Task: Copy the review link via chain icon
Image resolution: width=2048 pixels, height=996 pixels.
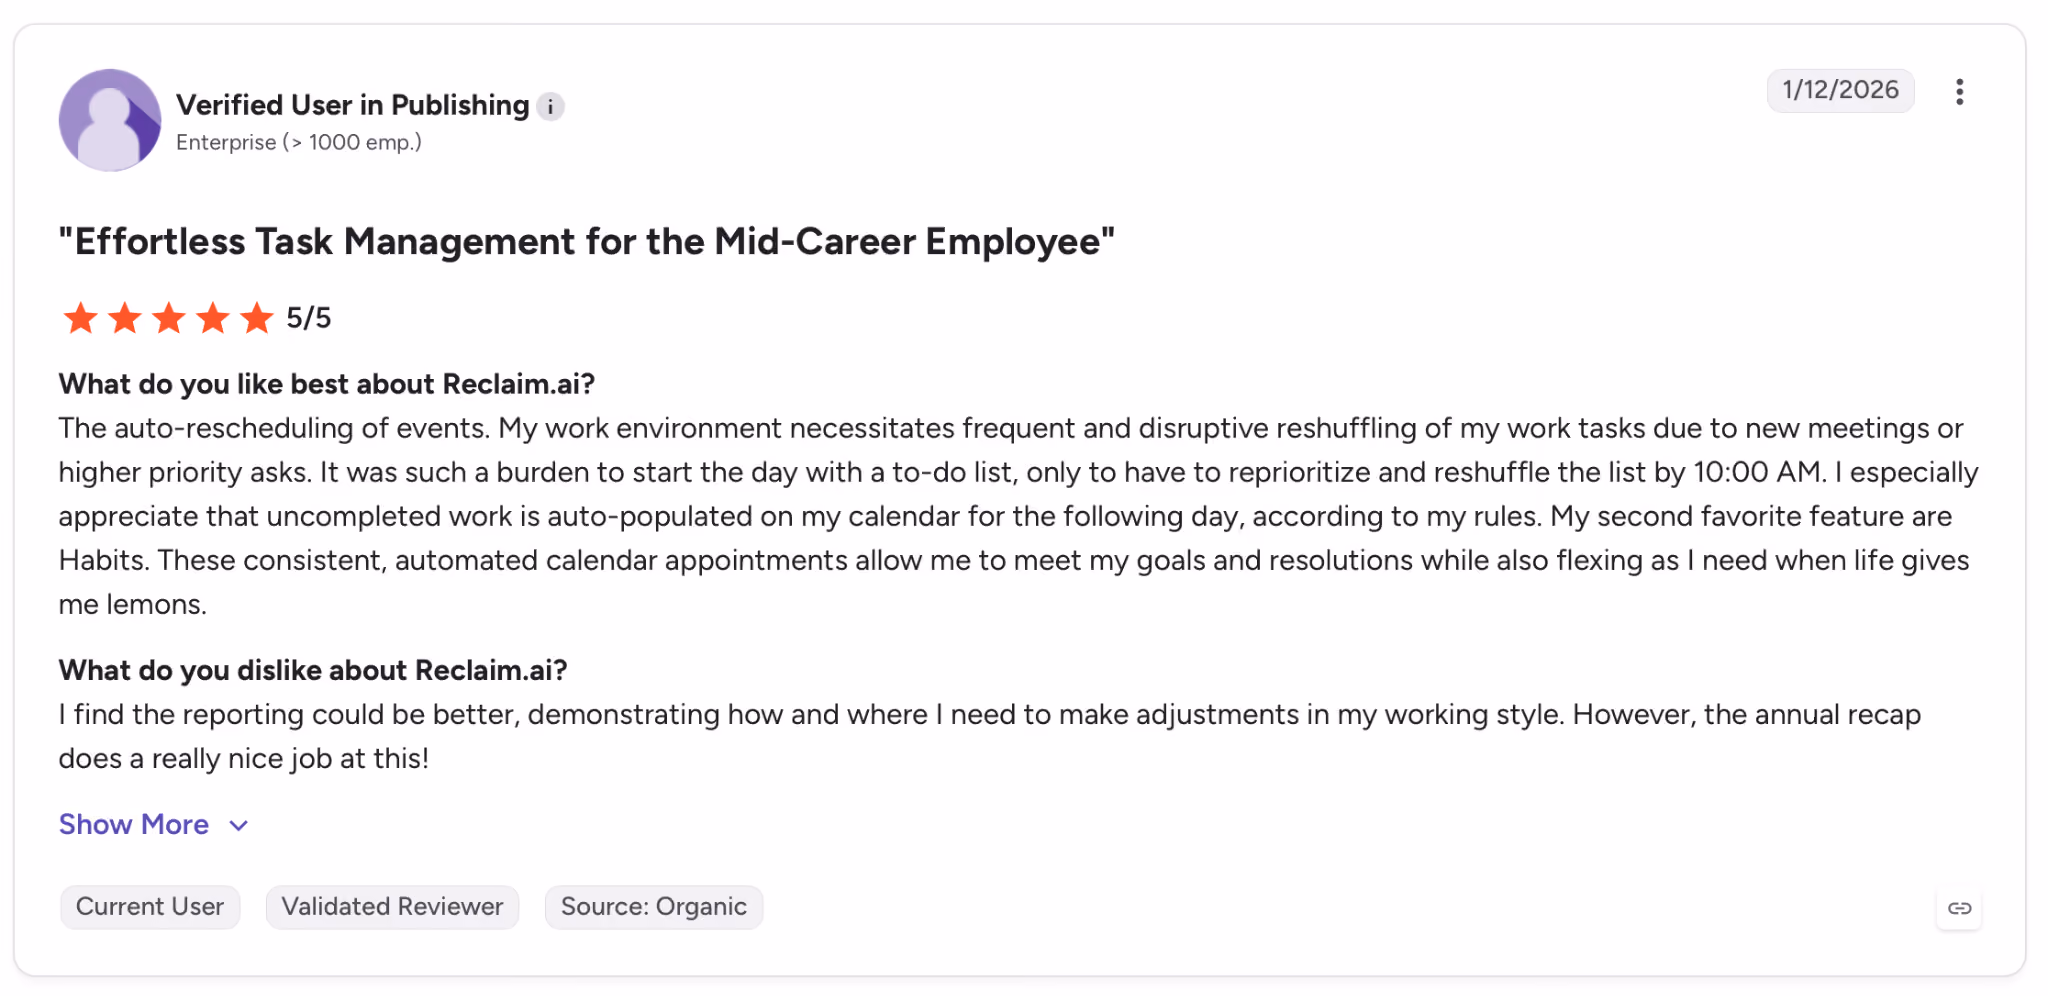Action: [x=1959, y=908]
